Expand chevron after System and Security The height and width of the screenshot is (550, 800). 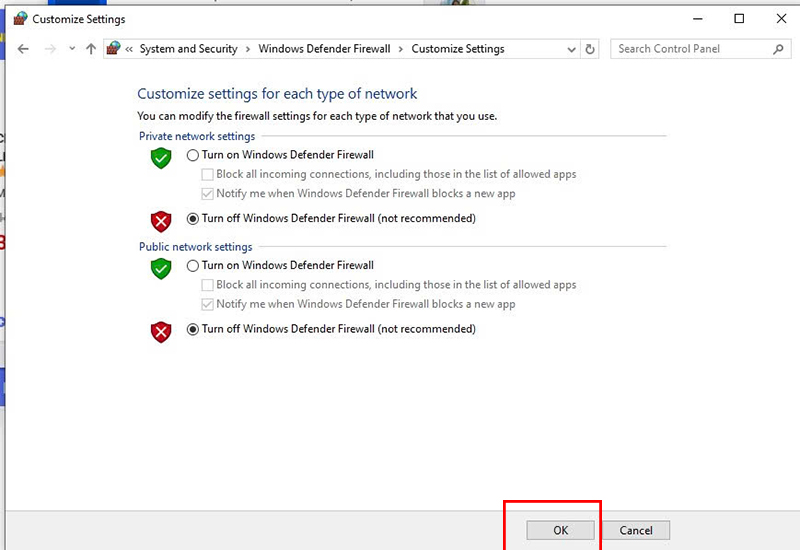[248, 49]
